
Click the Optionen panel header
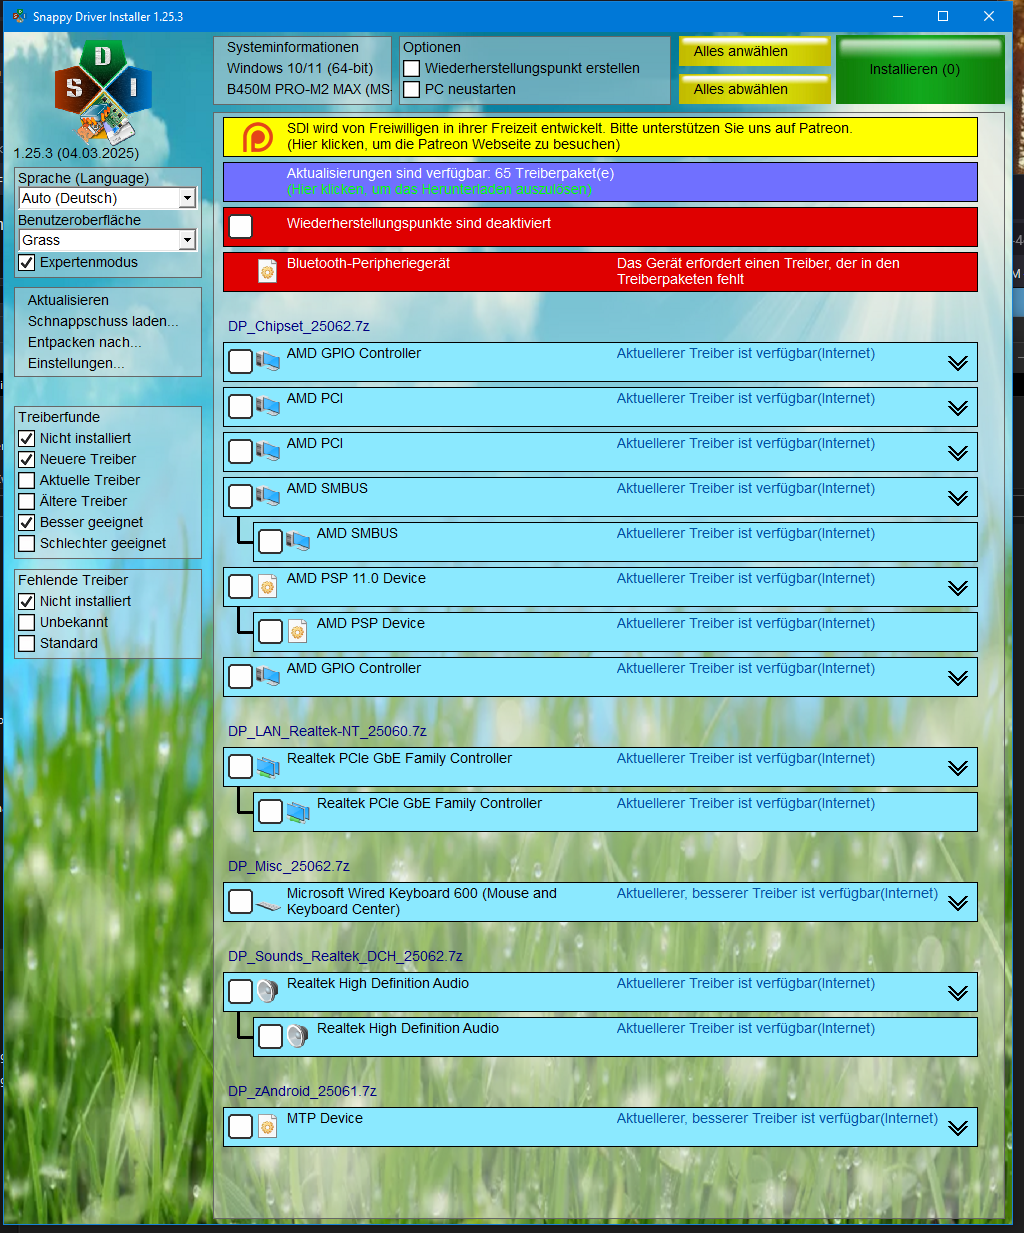pos(432,47)
